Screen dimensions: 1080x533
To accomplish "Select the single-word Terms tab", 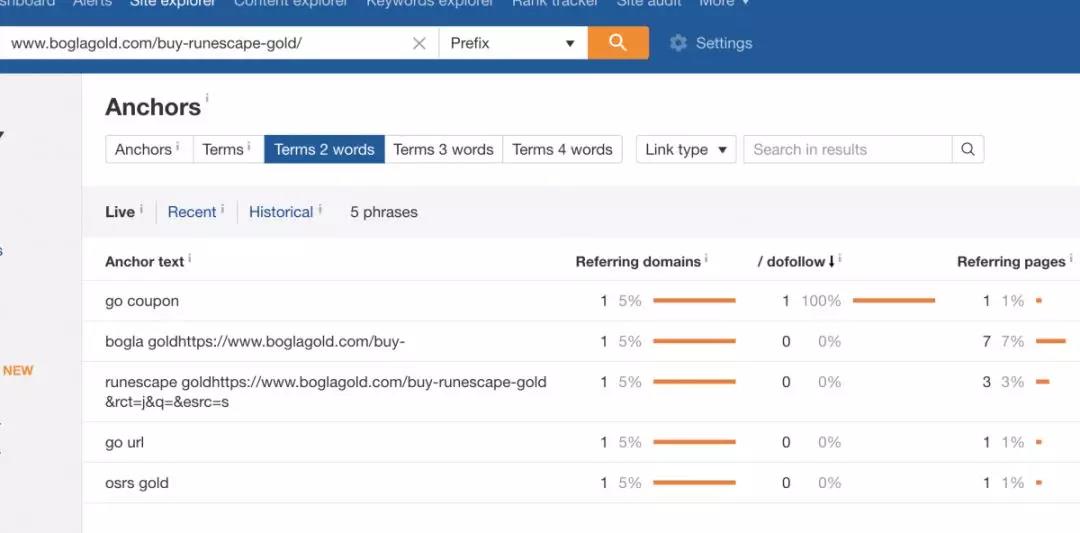I will (x=226, y=150).
